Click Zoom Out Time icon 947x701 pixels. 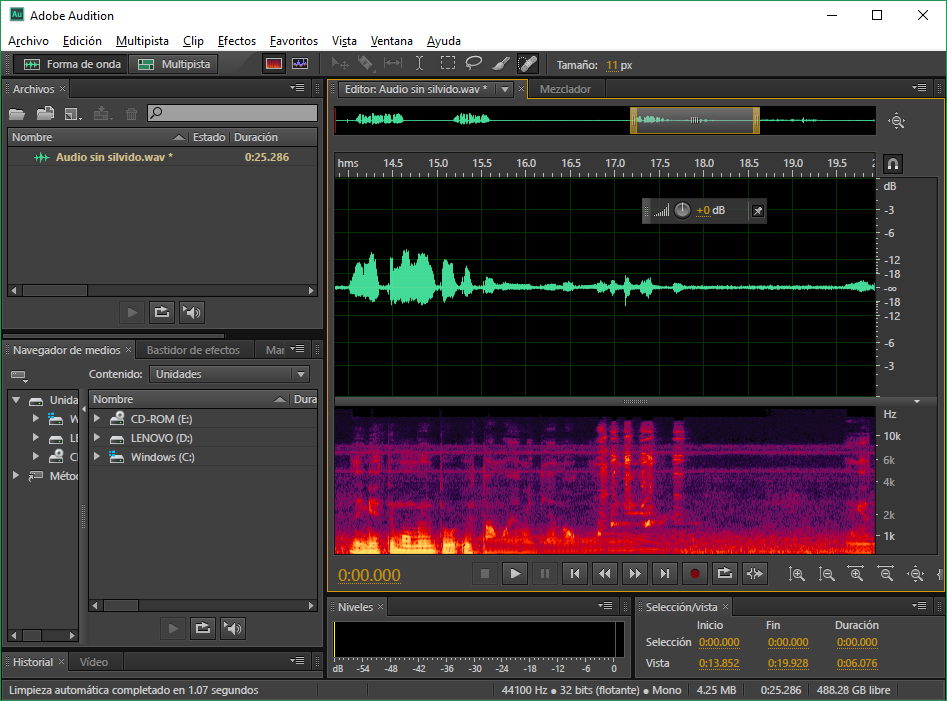click(x=886, y=574)
